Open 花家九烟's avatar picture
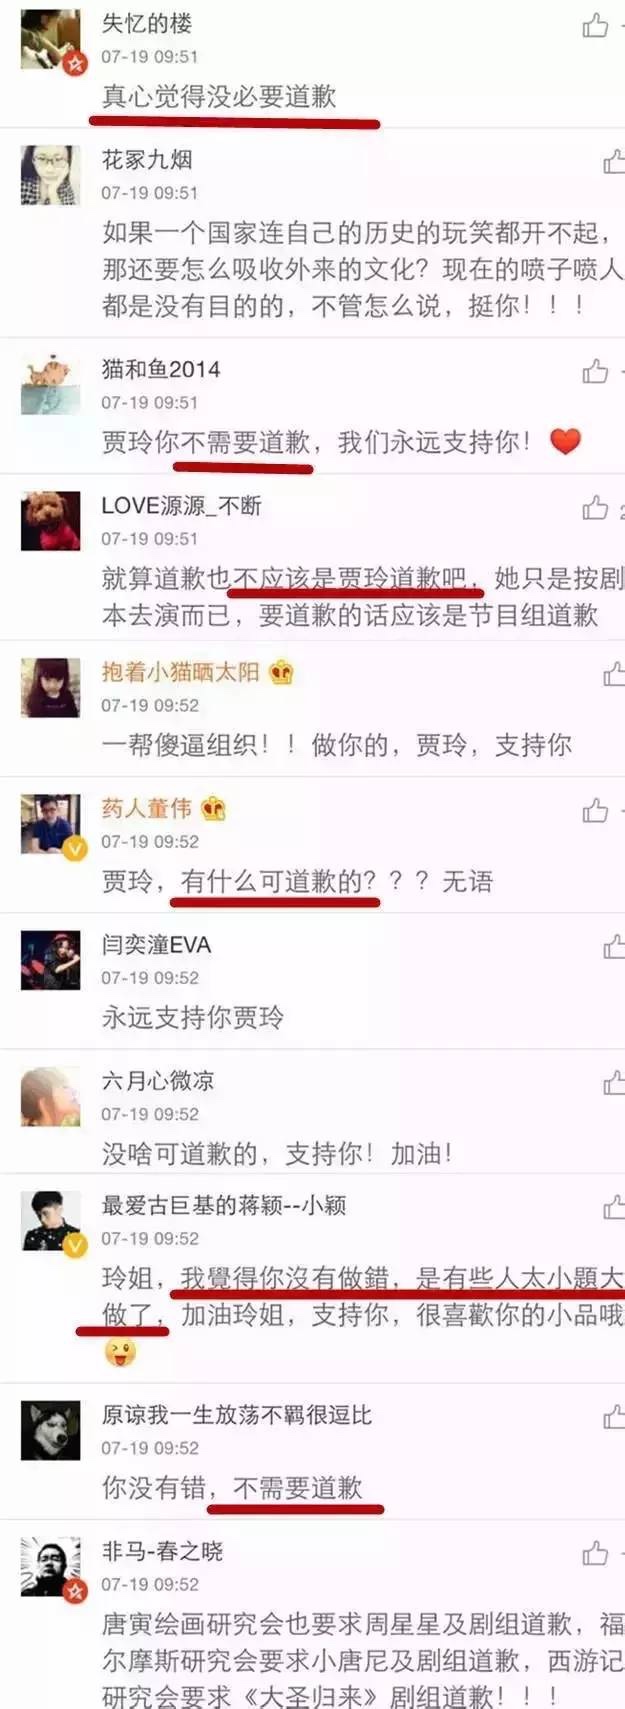This screenshot has width=625, height=1709. [51, 175]
